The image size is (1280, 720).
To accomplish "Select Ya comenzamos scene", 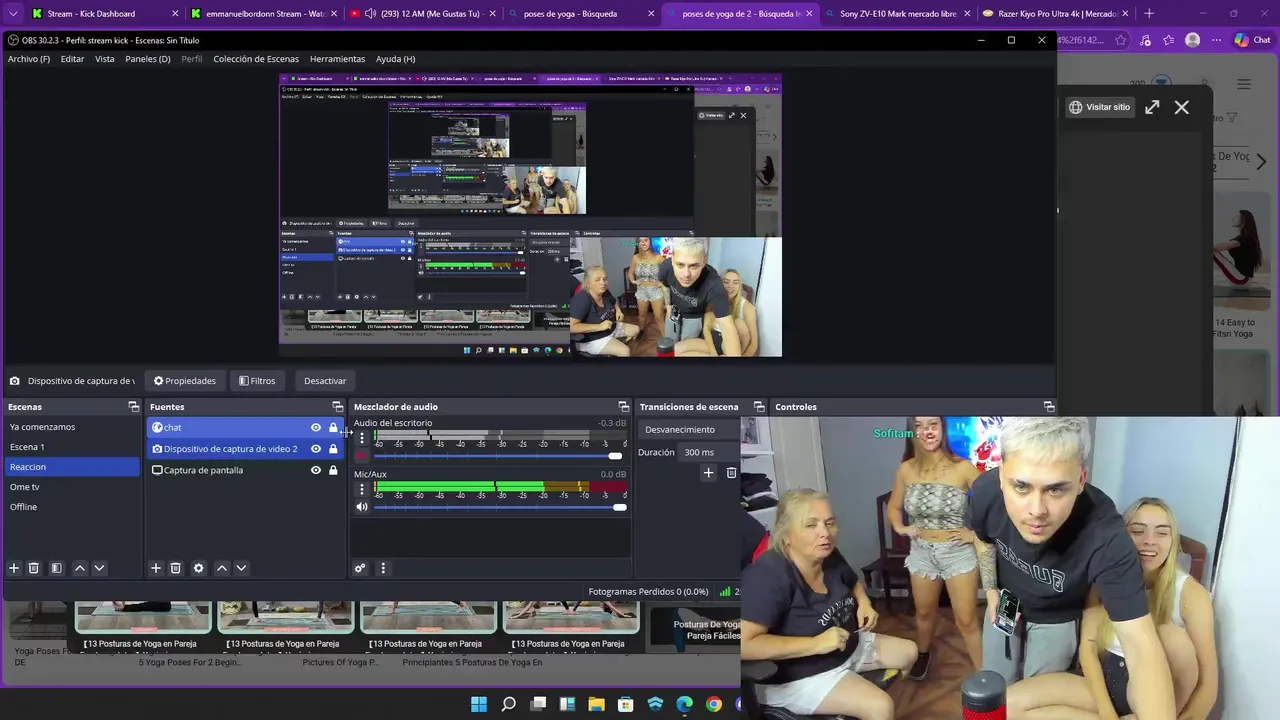I will 73,427.
